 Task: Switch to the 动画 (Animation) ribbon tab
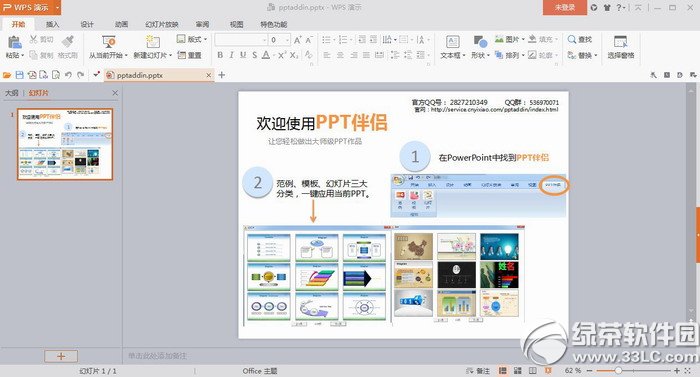click(121, 24)
